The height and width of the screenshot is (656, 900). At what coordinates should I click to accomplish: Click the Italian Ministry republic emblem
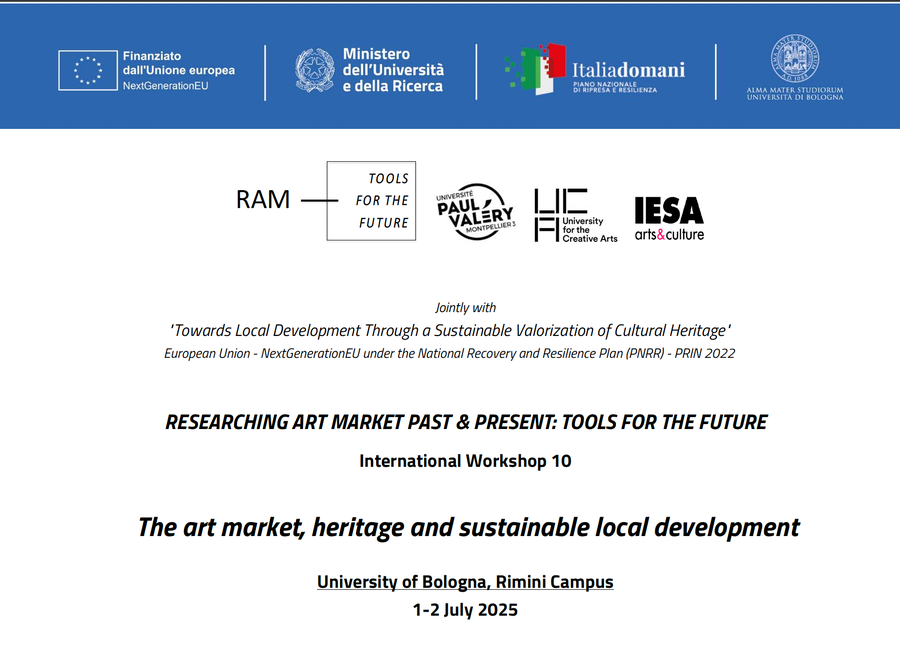314,71
